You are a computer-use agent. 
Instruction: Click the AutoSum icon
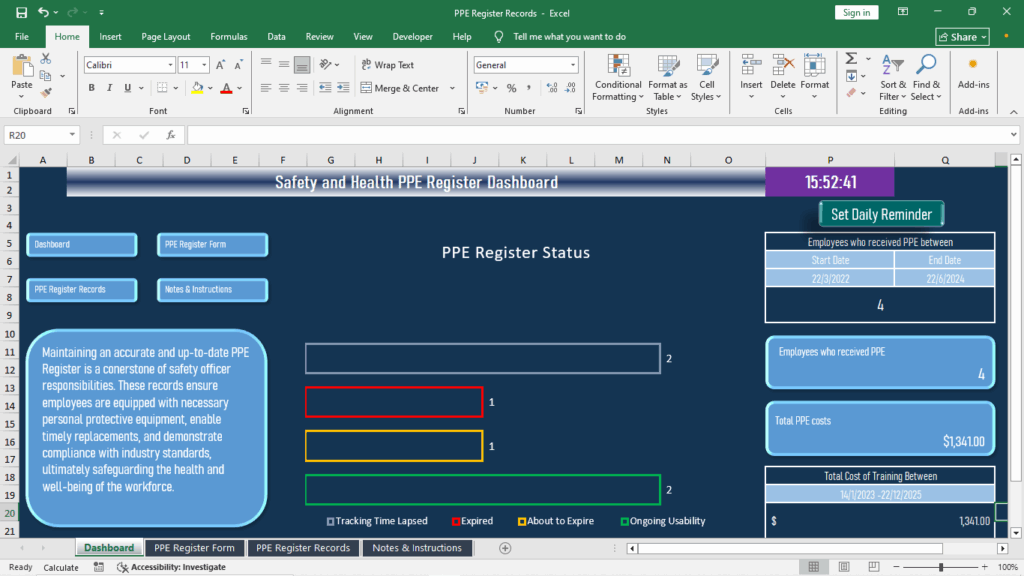[851, 58]
